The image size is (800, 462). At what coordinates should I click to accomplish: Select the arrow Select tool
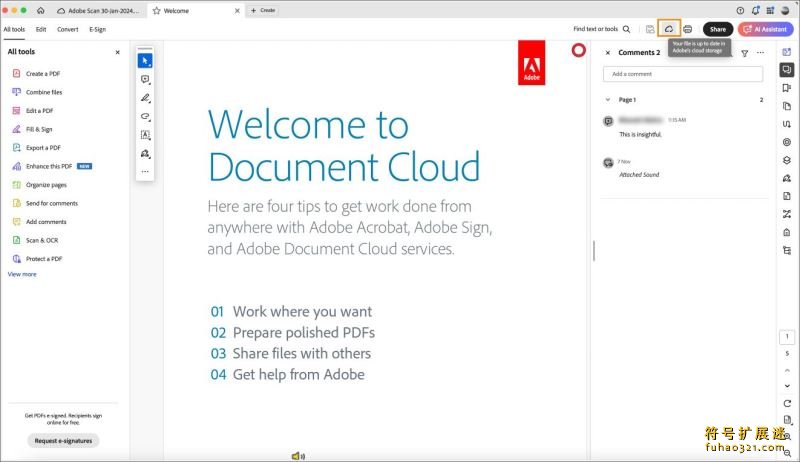[145, 61]
